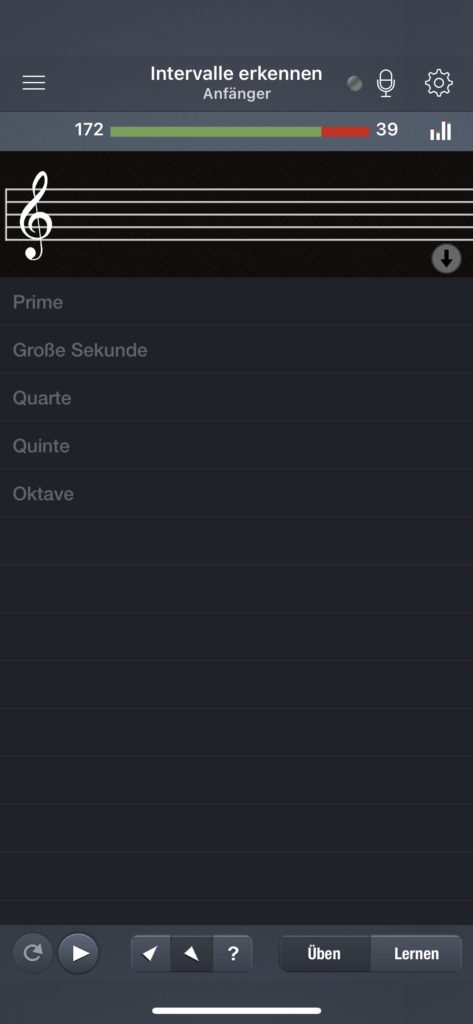Choose Quarte as the answer
473x1024 pixels.
pos(236,398)
